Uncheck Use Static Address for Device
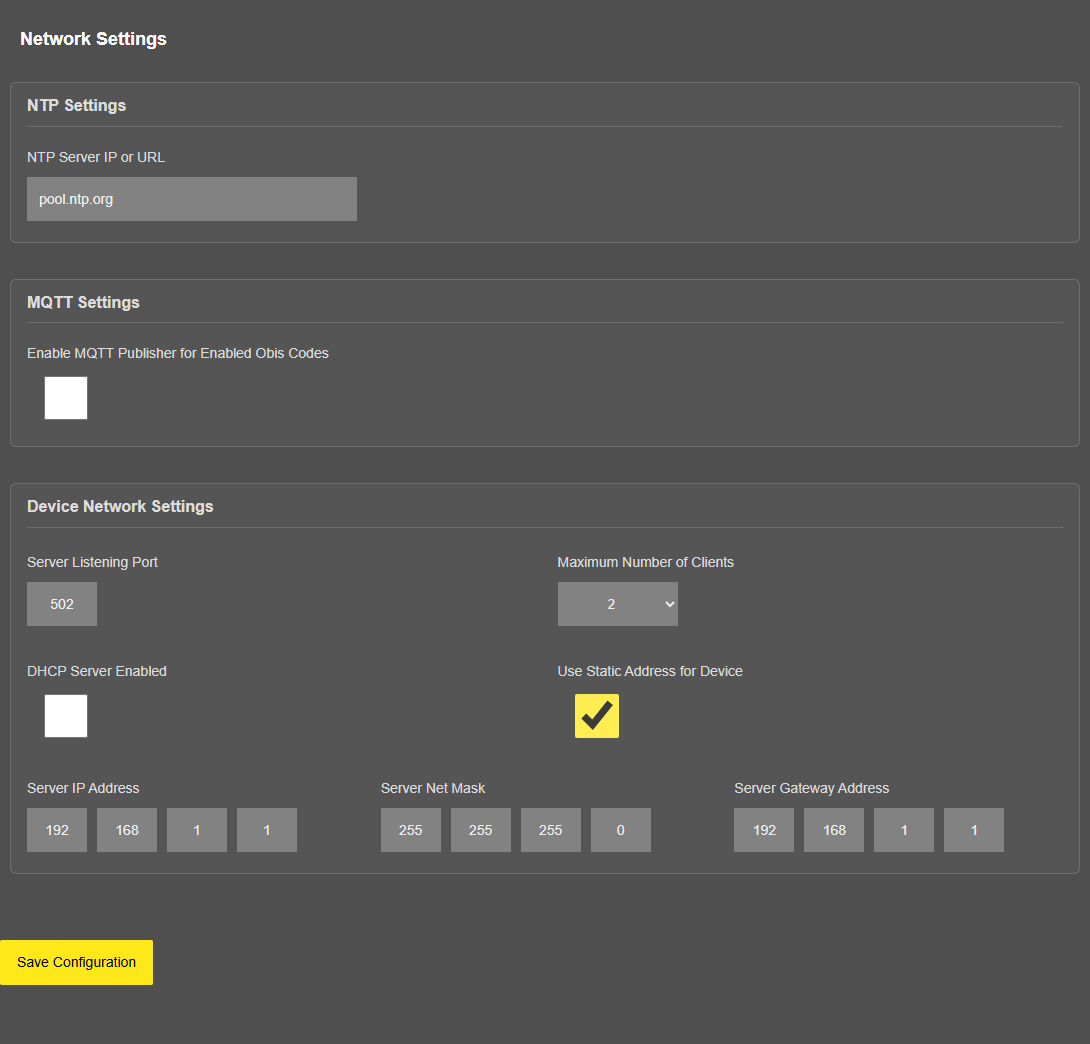This screenshot has width=1090, height=1044. tap(596, 716)
